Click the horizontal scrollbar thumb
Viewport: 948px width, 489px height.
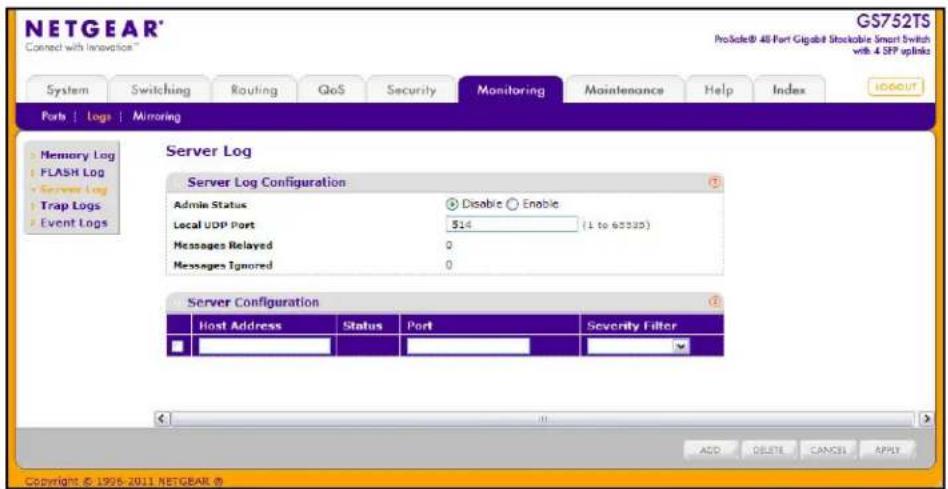(543, 418)
